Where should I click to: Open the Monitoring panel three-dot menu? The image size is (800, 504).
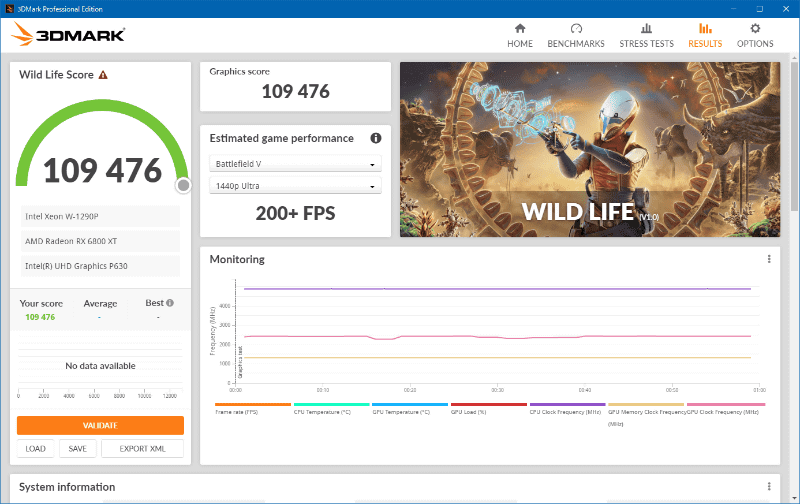[x=769, y=259]
